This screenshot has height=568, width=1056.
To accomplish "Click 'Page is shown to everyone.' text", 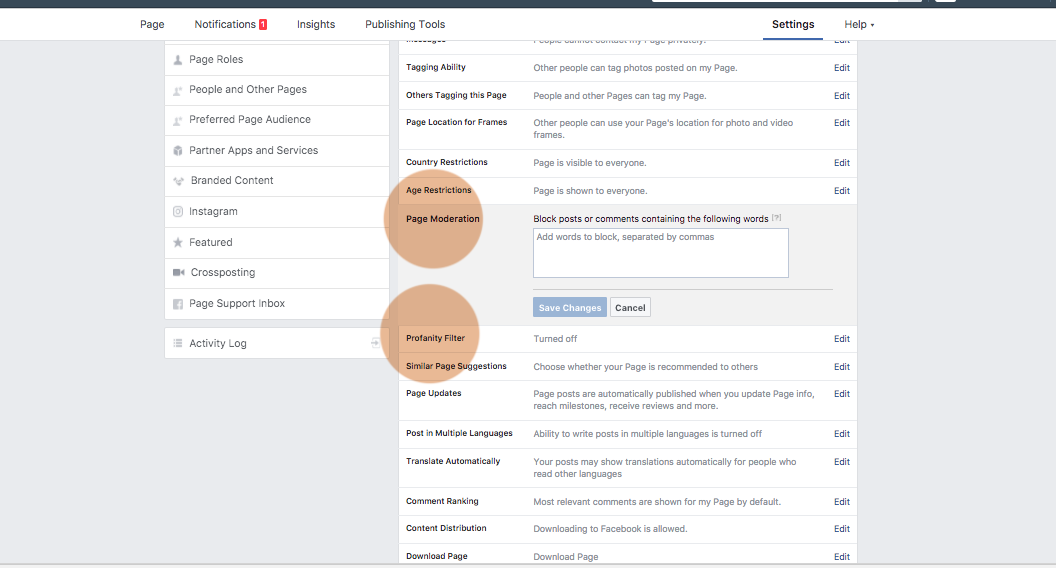I will (590, 191).
